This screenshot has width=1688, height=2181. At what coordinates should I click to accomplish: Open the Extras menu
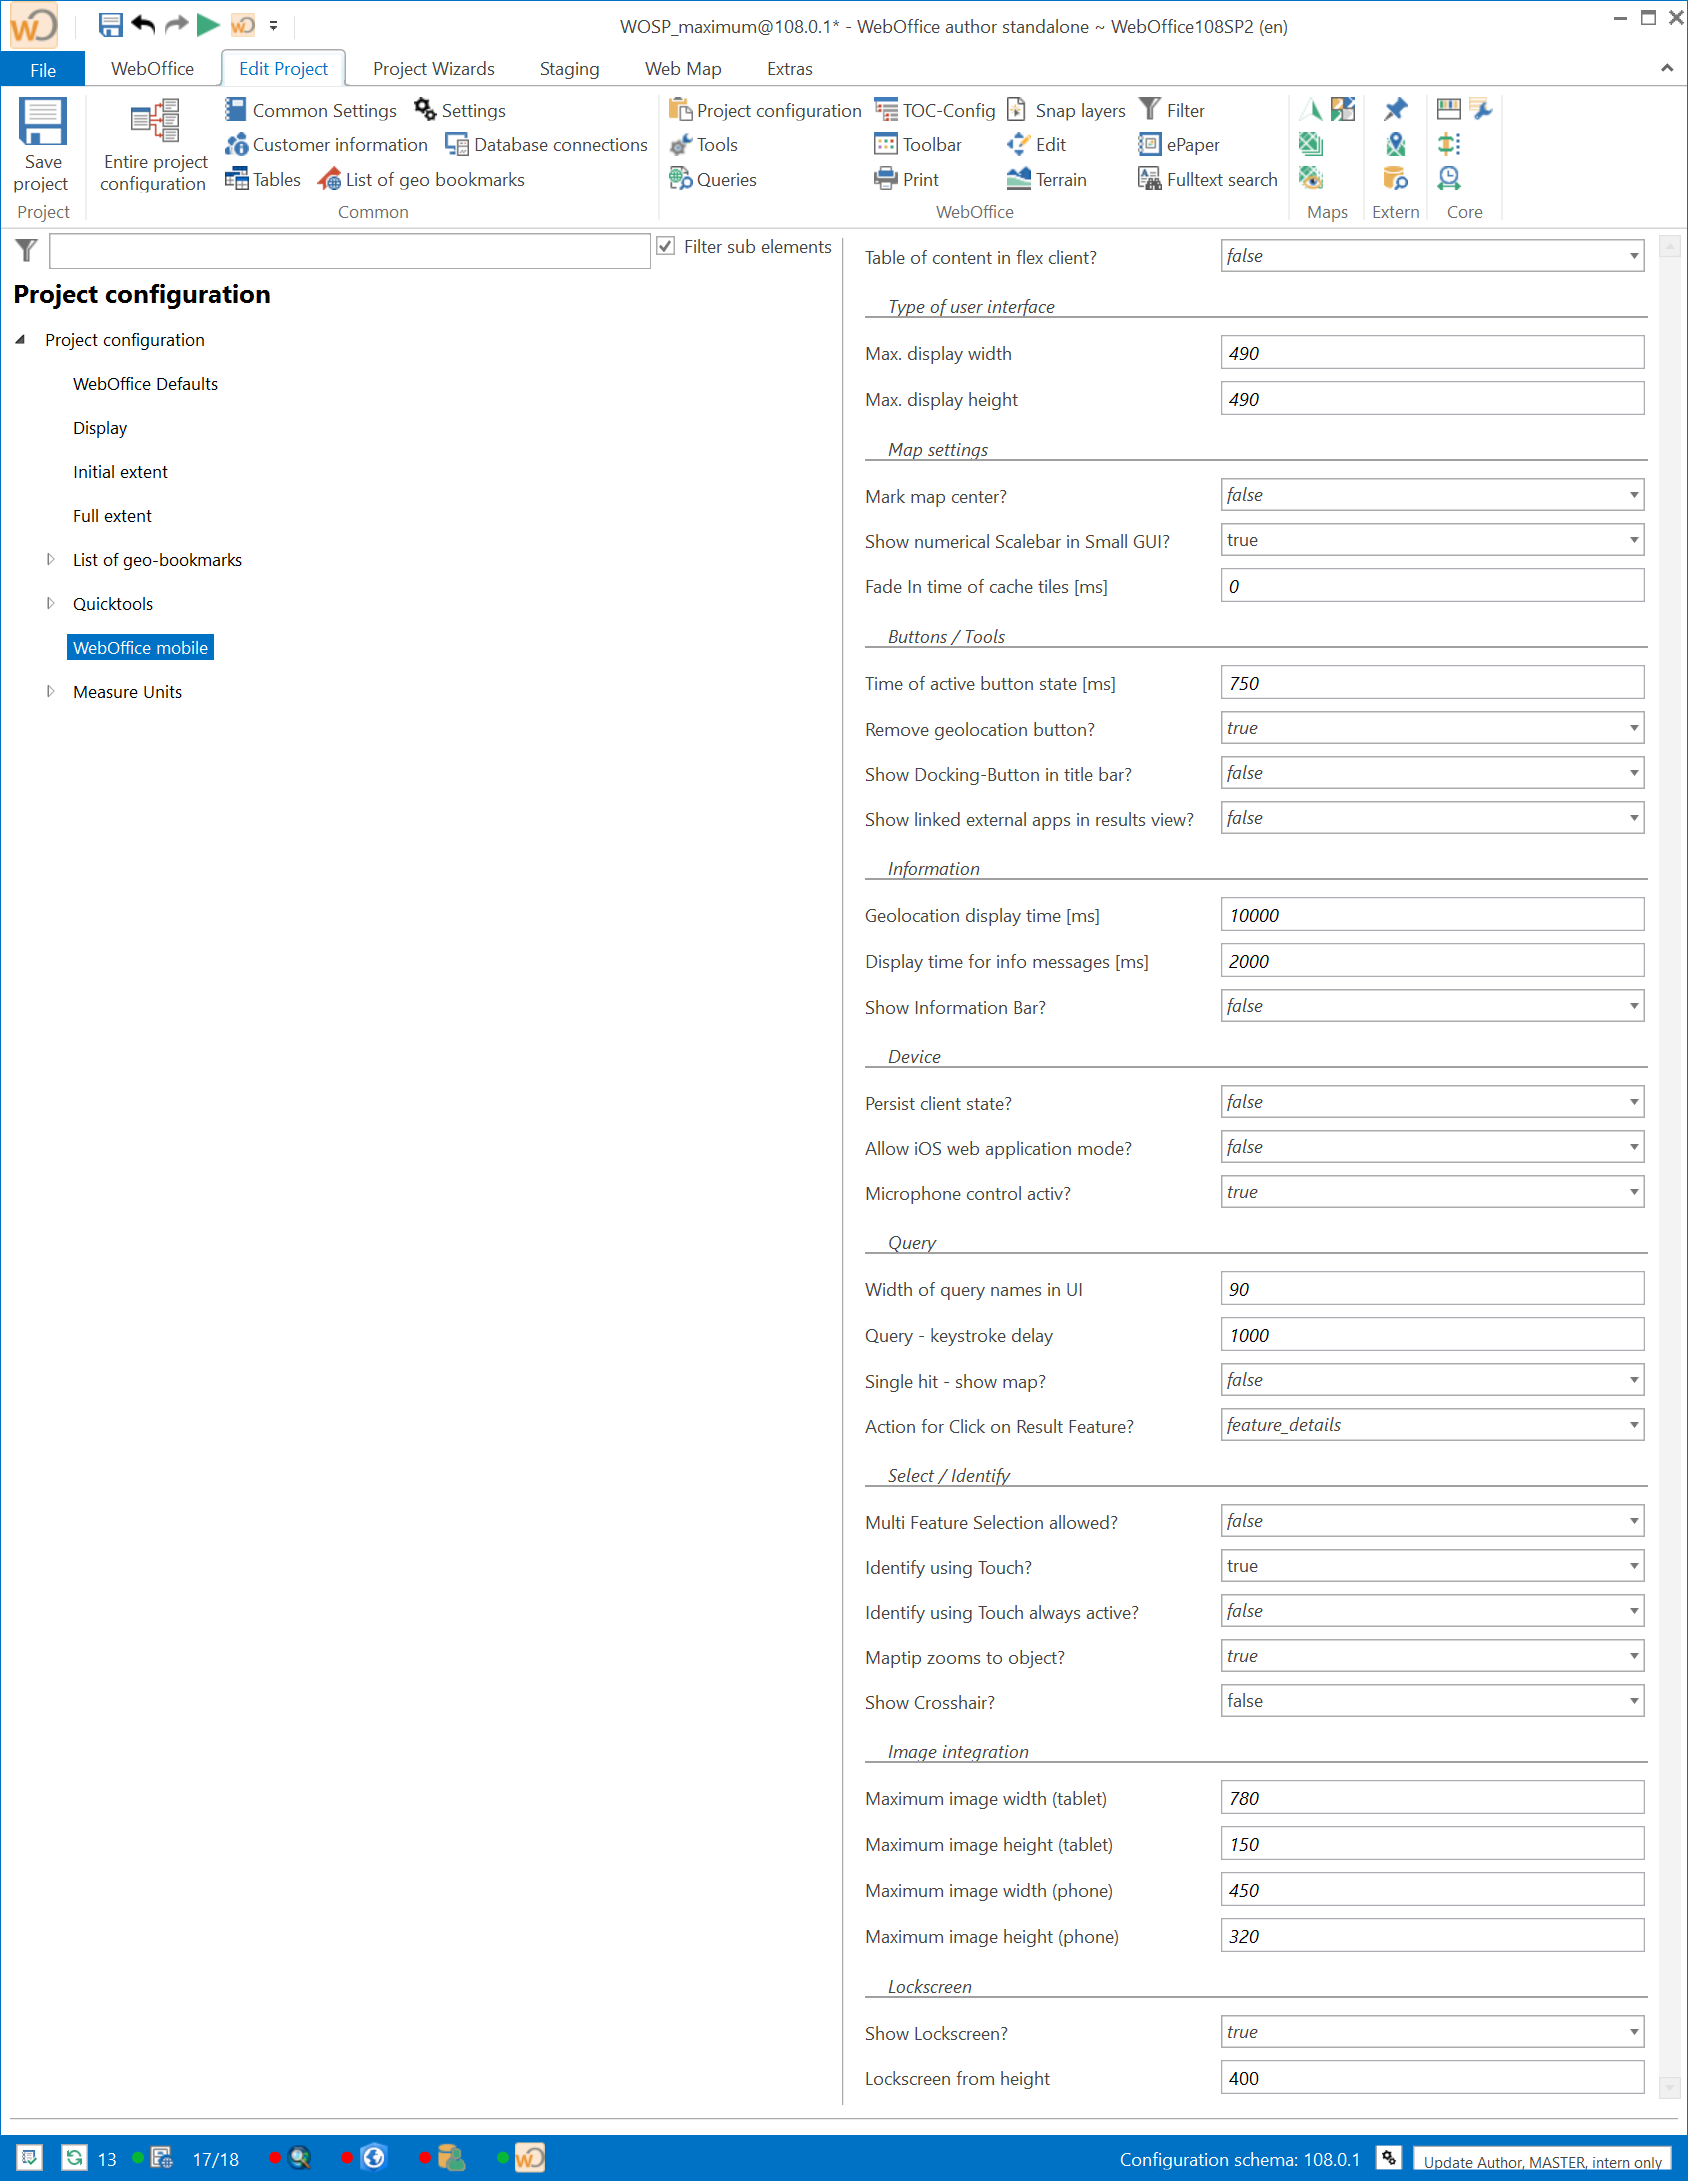point(788,68)
